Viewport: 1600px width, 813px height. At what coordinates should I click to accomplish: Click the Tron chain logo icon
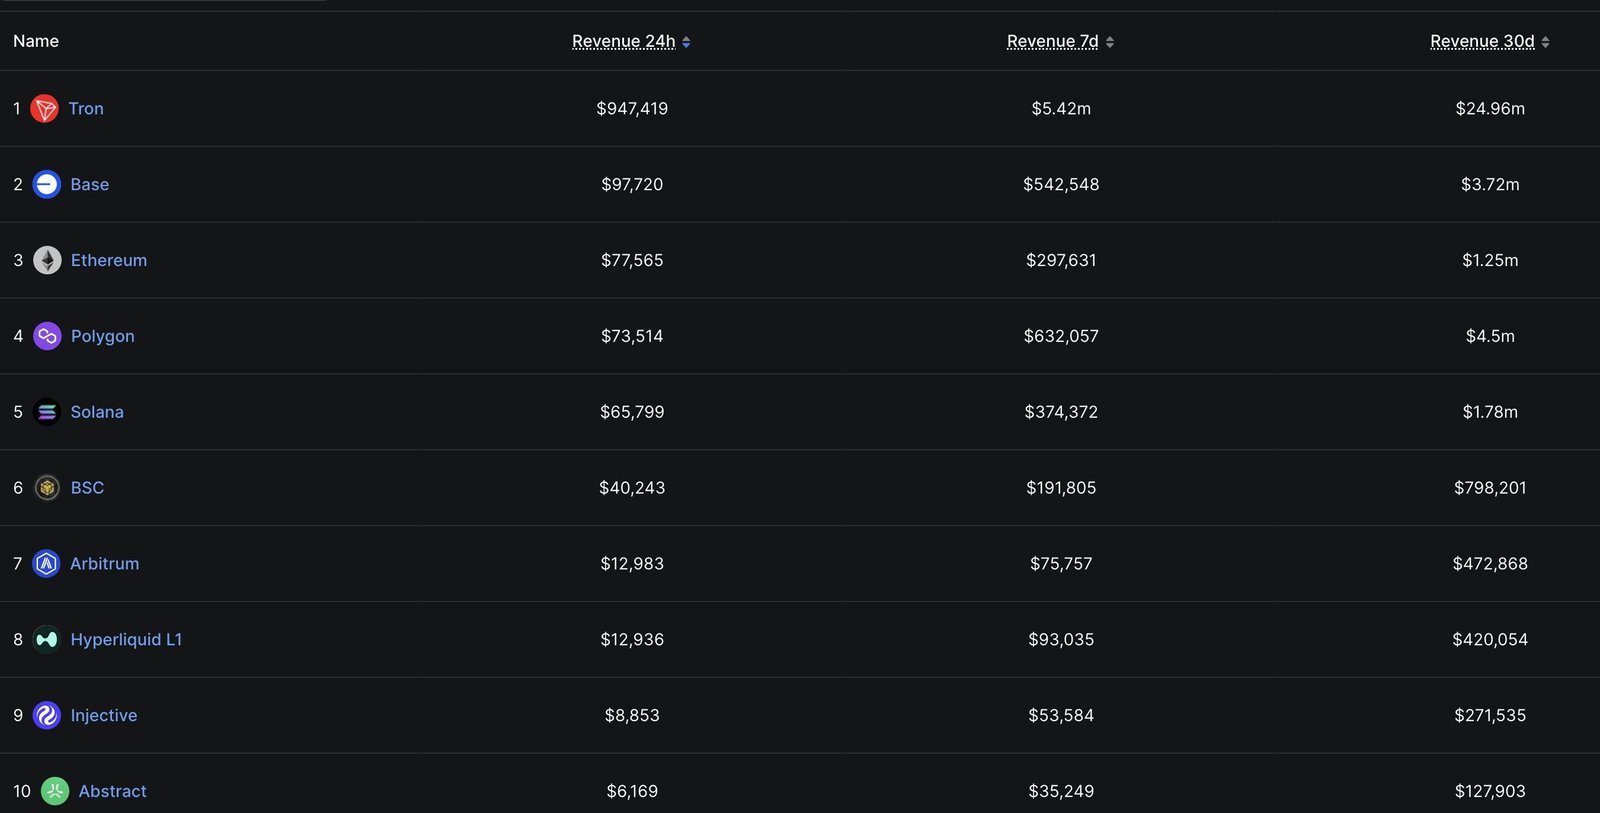click(45, 109)
